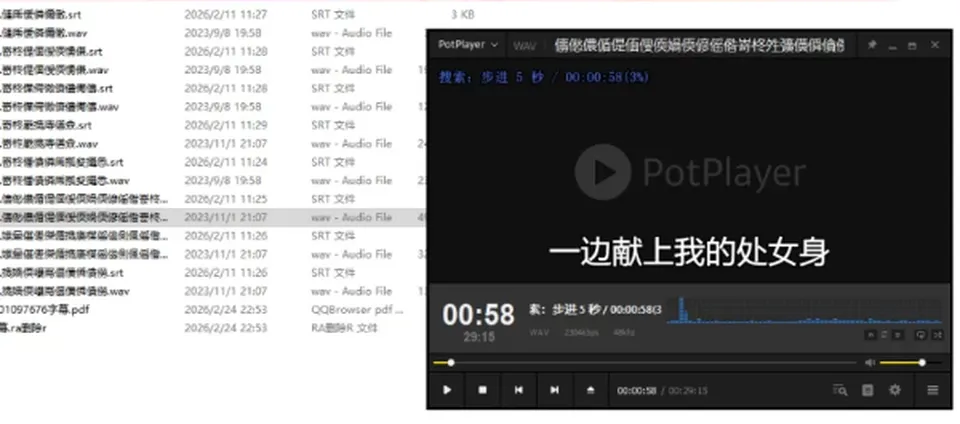The height and width of the screenshot is (424, 960).
Task: Select the srt file dated 2026/2/11 11:27
Action: tap(40, 15)
